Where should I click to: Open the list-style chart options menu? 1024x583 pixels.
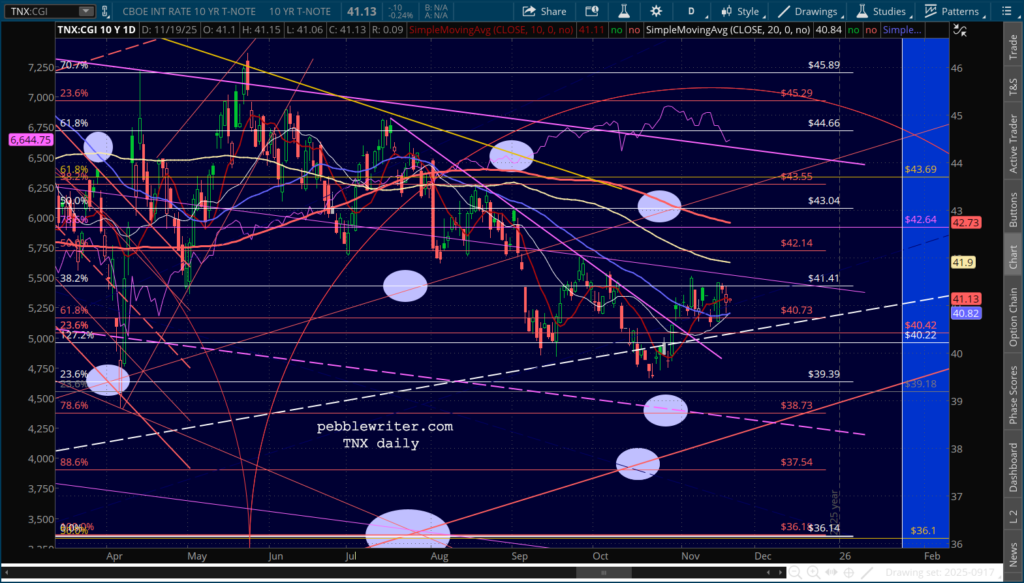point(1006,11)
